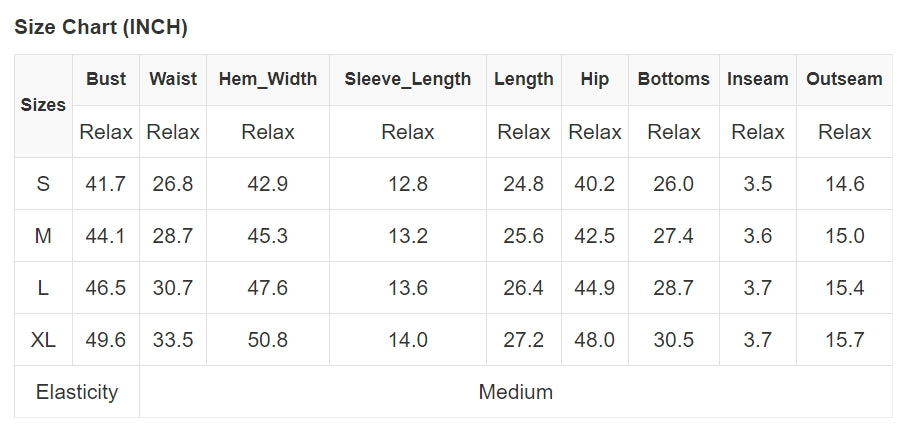This screenshot has height=429, width=904.
Task: Click the L hip value 44.9
Action: coord(595,288)
